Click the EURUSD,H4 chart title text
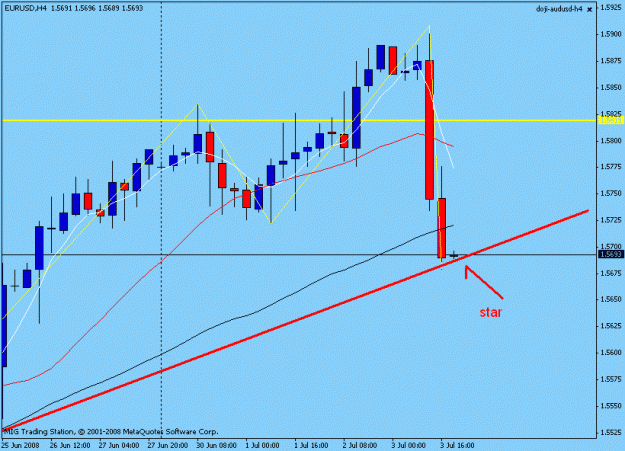The height and width of the screenshot is (451, 625). click(24, 8)
